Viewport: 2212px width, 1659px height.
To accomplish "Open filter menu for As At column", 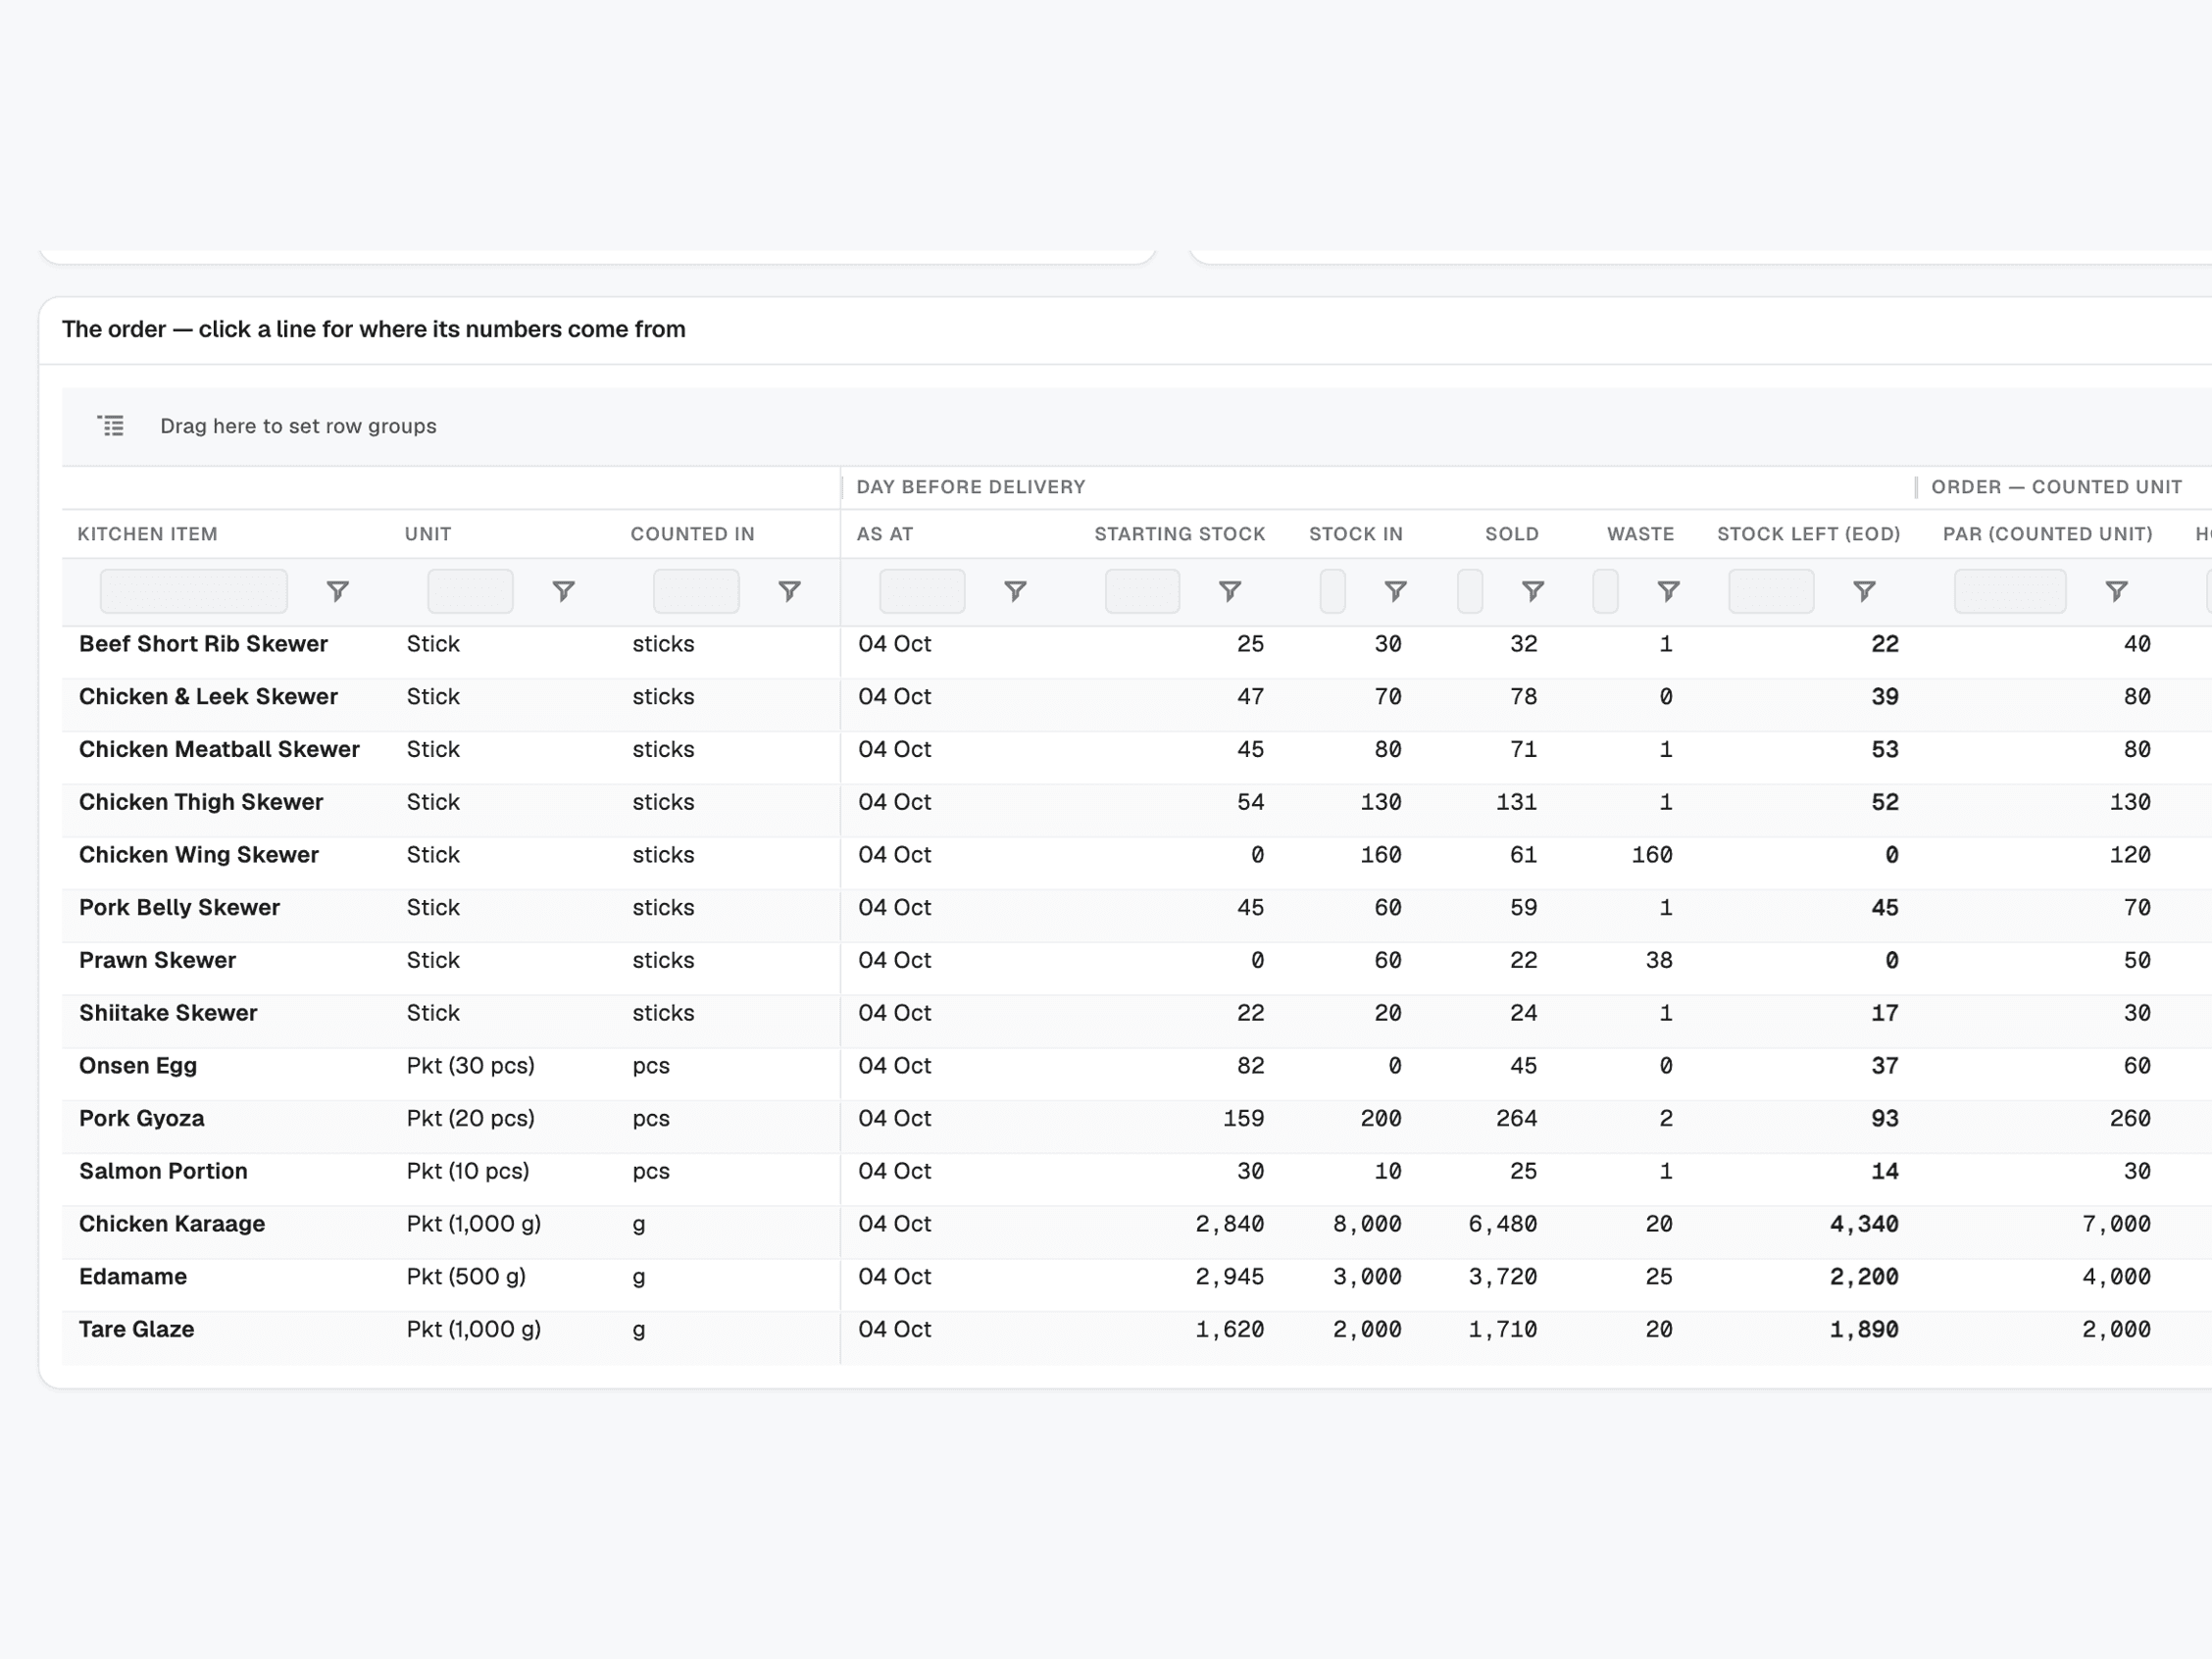I will (x=1016, y=591).
